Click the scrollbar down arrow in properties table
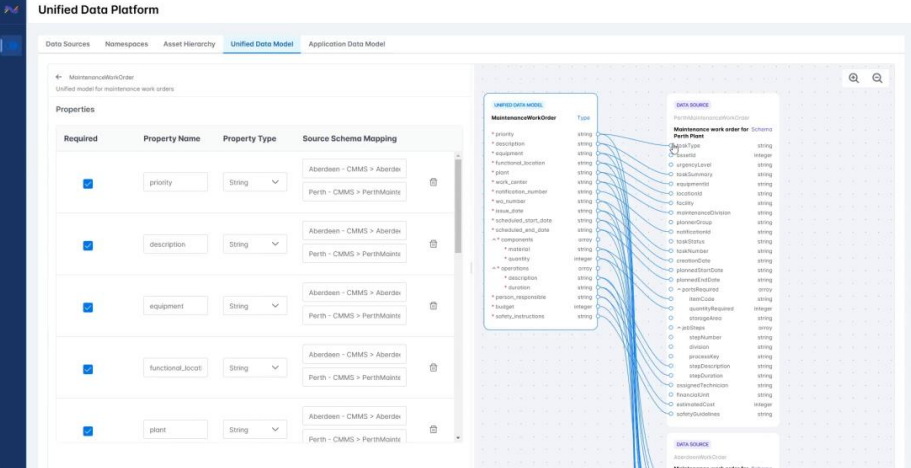The height and width of the screenshot is (468, 911). (x=458, y=438)
